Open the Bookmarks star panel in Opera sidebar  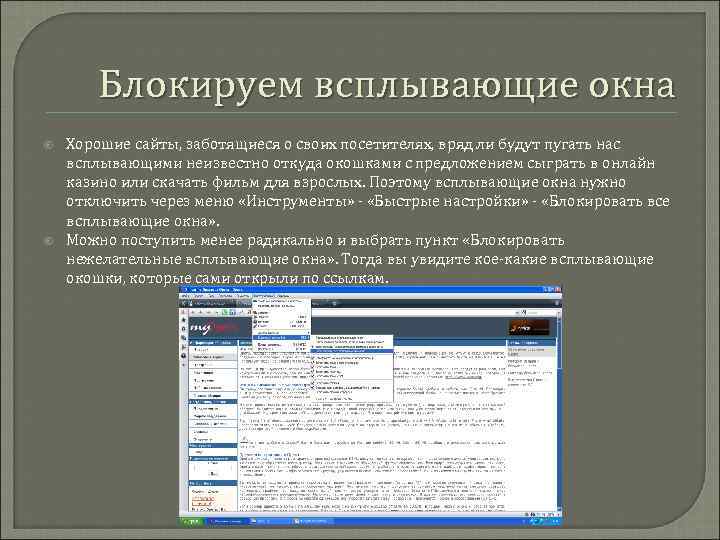pos(184,320)
